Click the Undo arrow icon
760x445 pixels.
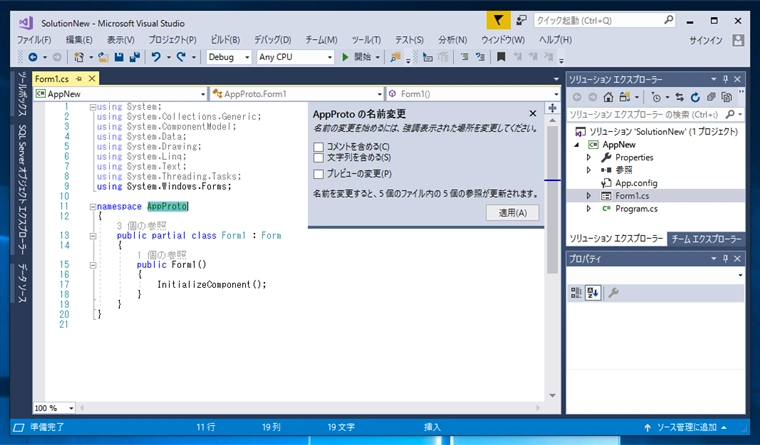tap(155, 57)
